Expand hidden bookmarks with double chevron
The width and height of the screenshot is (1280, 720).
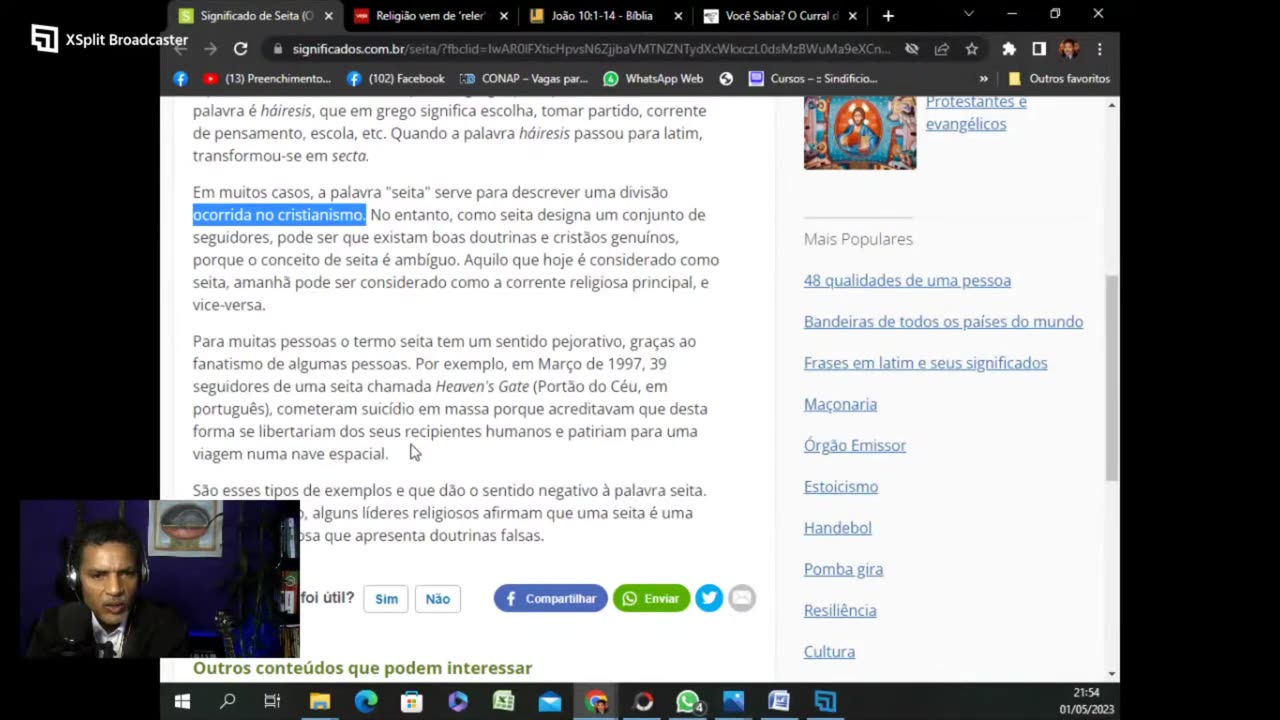click(983, 78)
